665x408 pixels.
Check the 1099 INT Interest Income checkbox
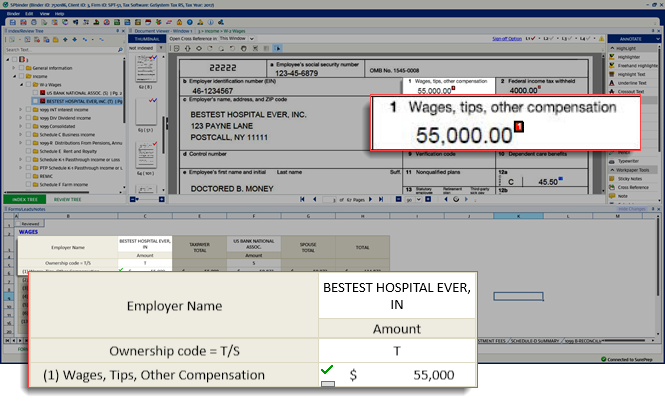pos(28,109)
